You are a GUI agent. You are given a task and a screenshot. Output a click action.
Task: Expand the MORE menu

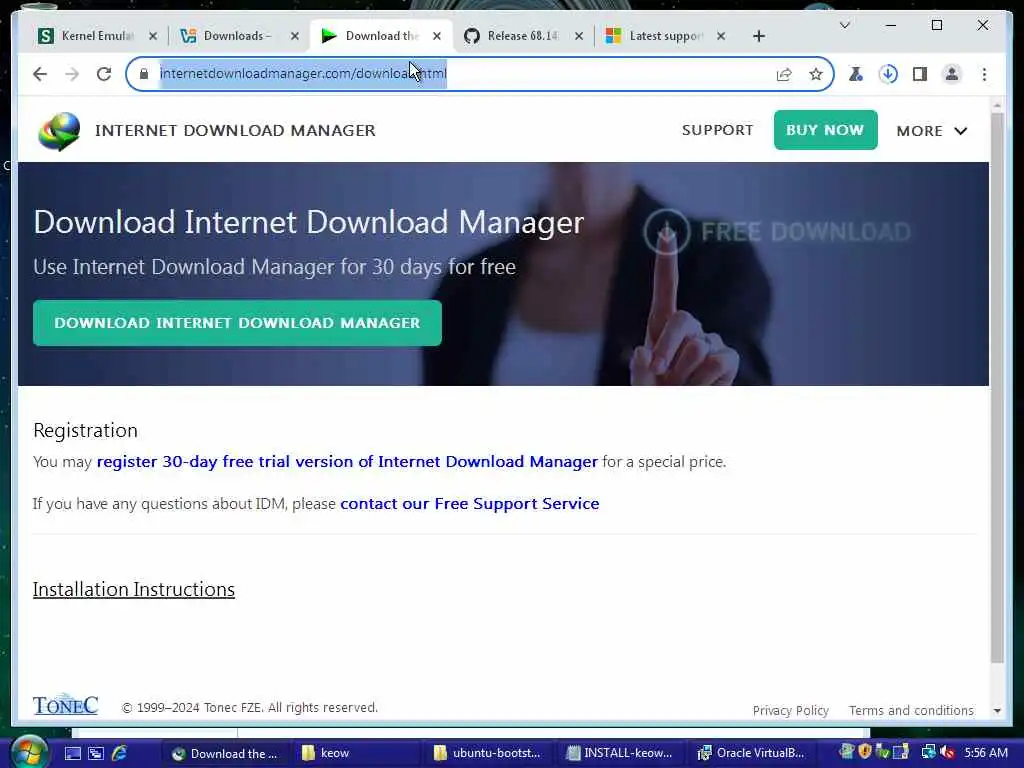[x=931, y=131]
